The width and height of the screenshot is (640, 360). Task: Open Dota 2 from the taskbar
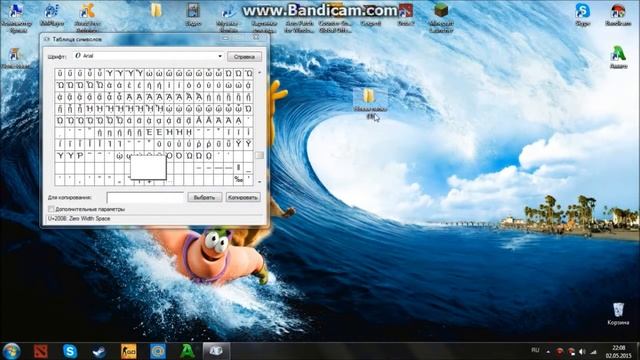pyautogui.click(x=41, y=351)
